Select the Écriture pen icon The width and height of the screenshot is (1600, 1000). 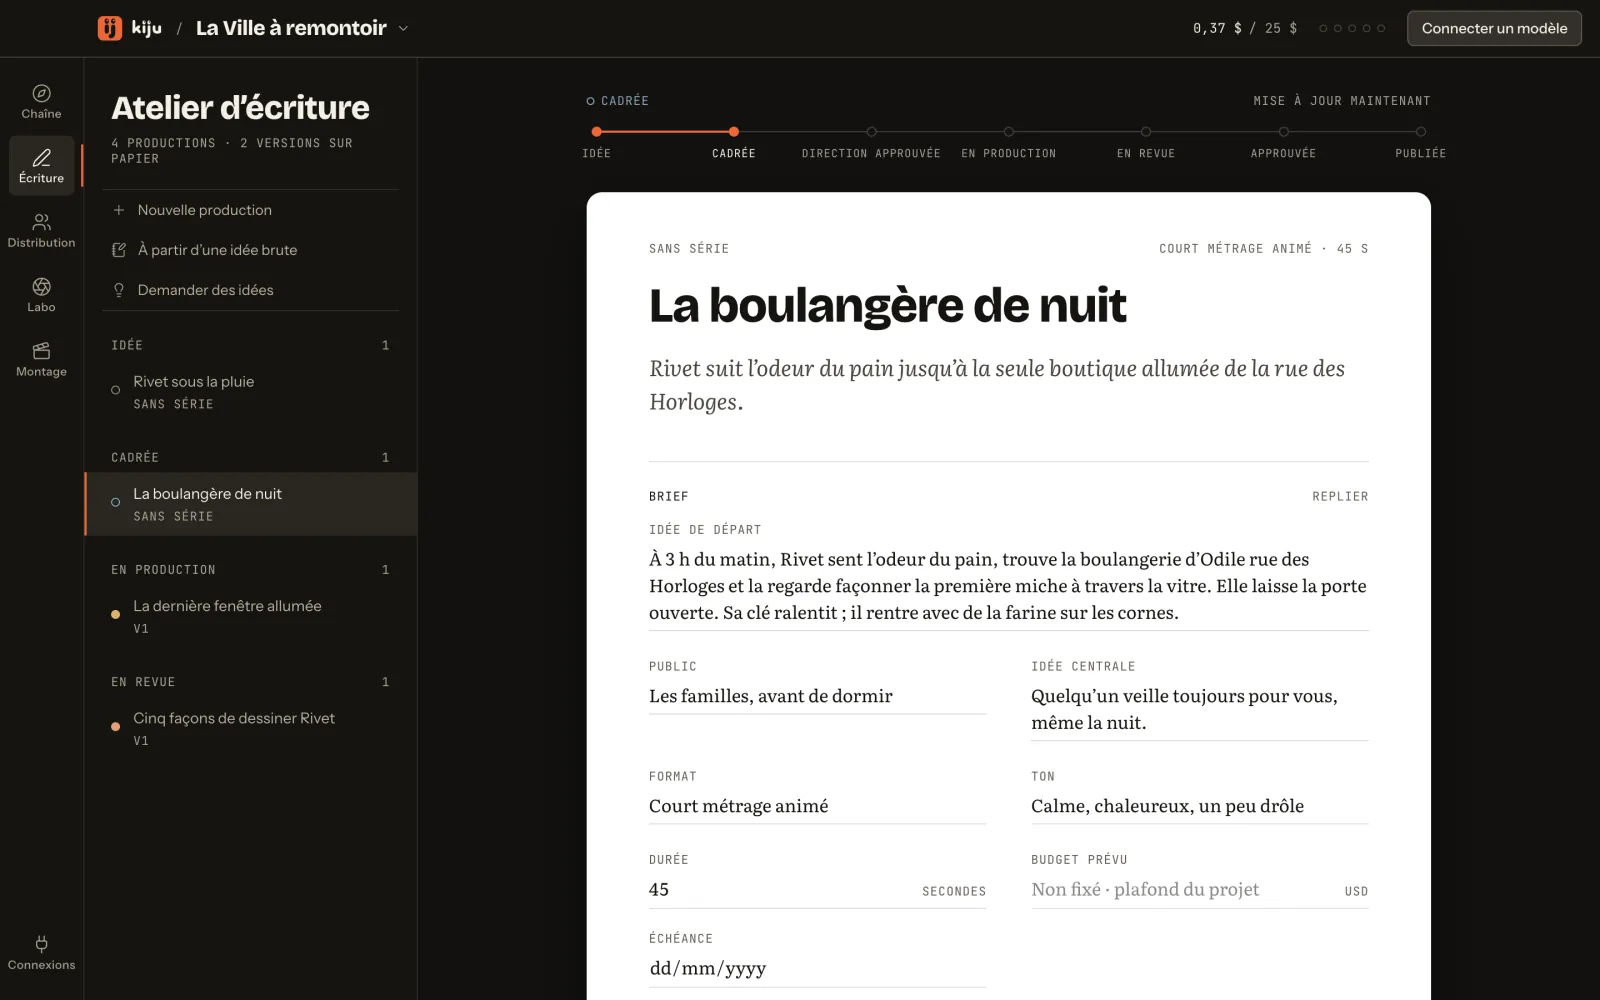pos(41,158)
